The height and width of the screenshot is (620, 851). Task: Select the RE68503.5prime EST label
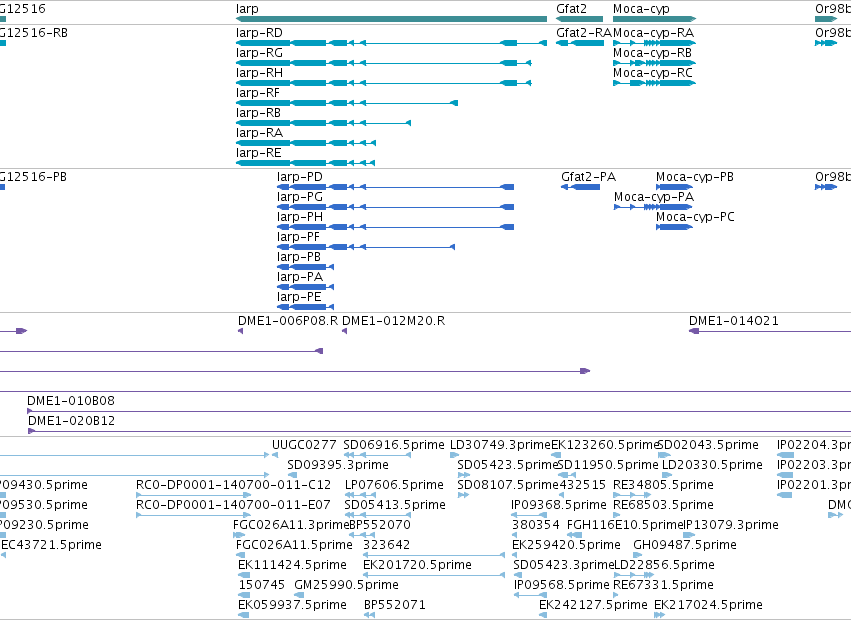pos(663,504)
